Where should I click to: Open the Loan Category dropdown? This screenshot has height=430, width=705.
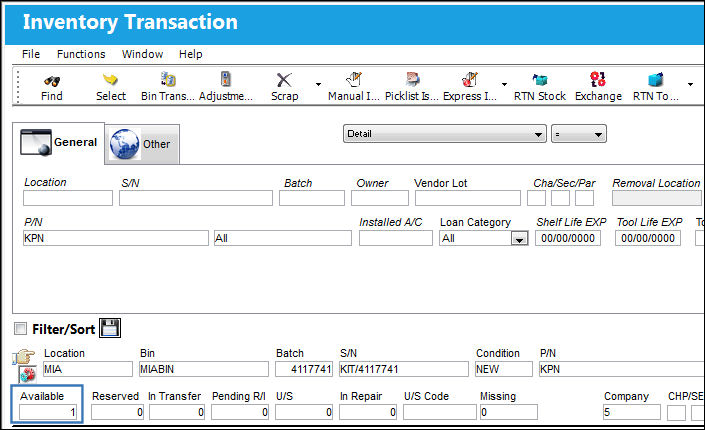pos(519,239)
